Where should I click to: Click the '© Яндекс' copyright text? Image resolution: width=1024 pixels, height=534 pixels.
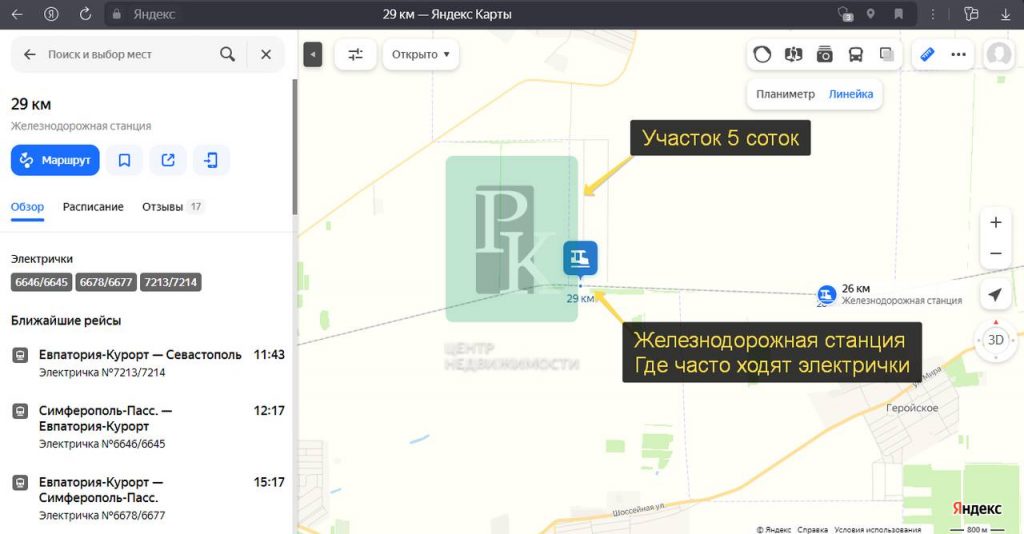coord(773,529)
